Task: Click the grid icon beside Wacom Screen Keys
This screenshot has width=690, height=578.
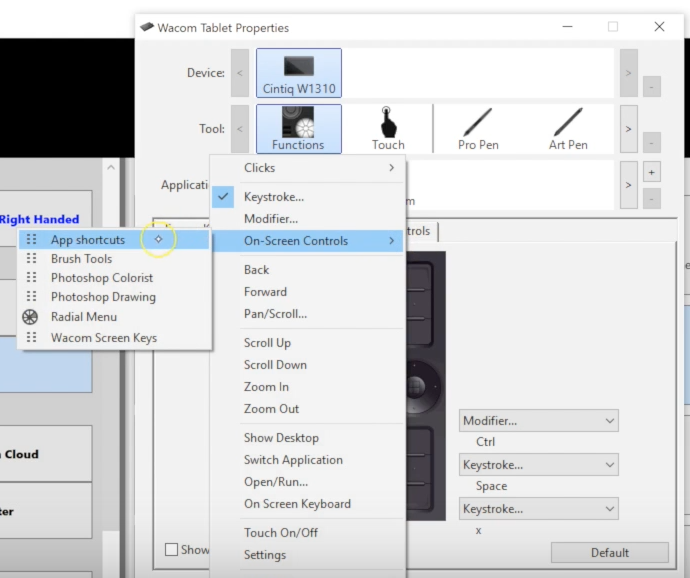Action: 32,338
